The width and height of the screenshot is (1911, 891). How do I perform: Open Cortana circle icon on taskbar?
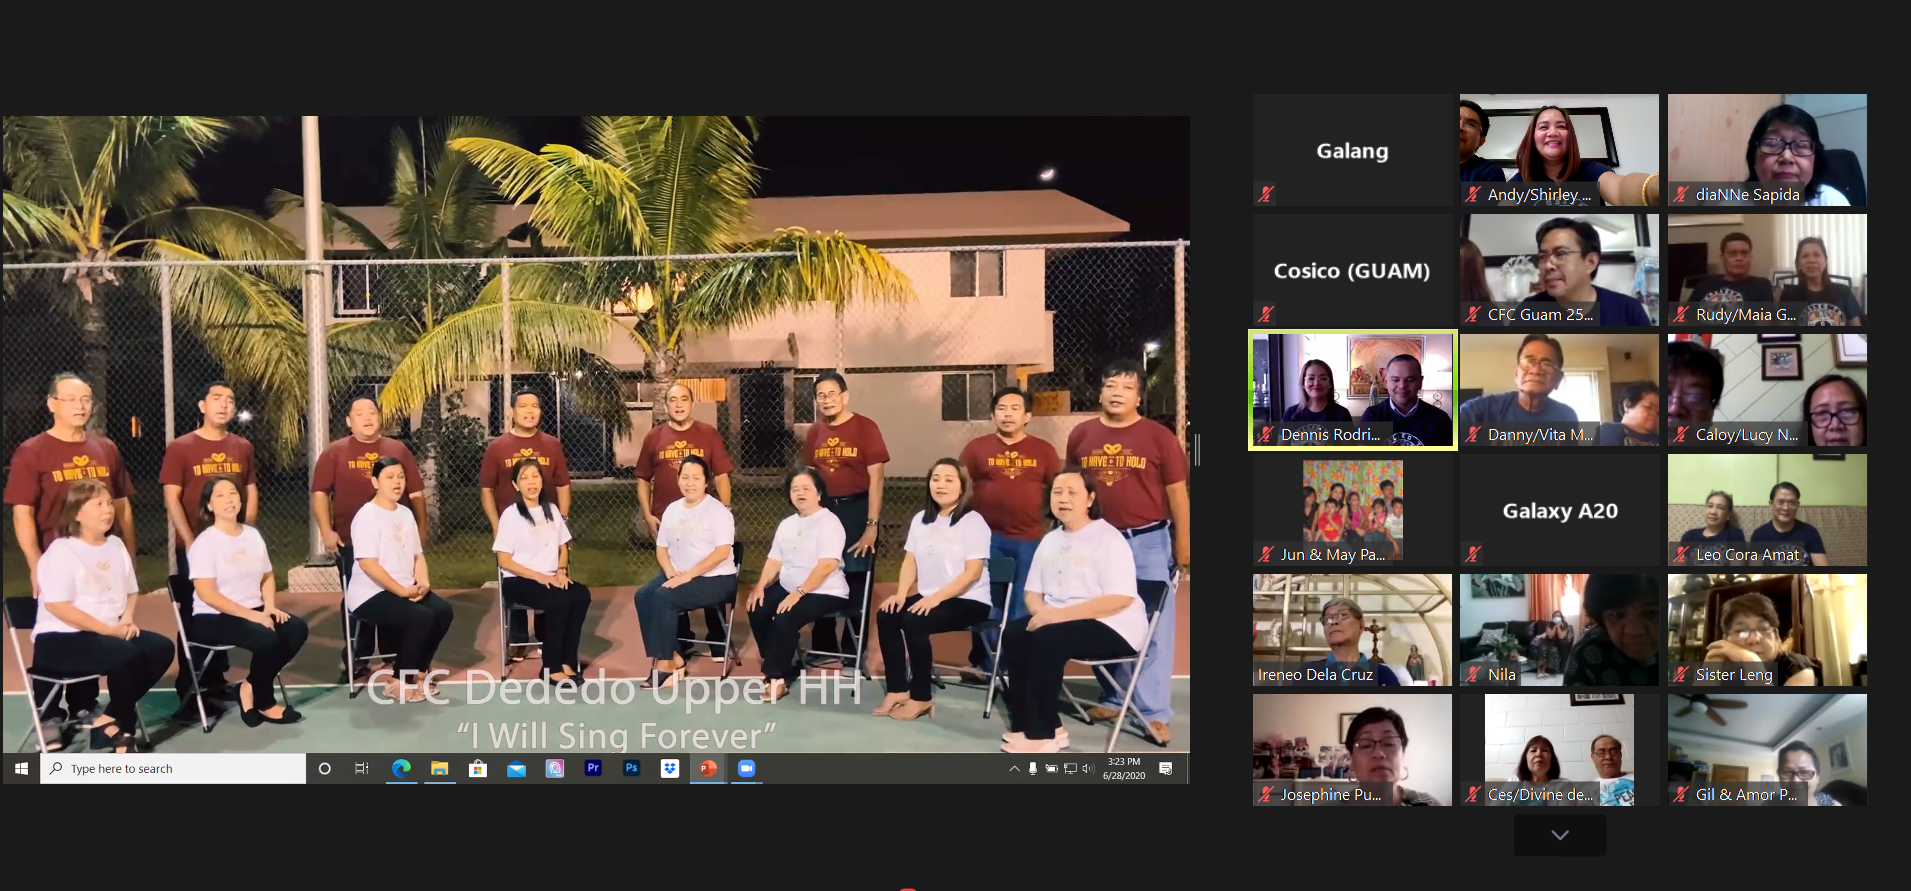point(324,768)
